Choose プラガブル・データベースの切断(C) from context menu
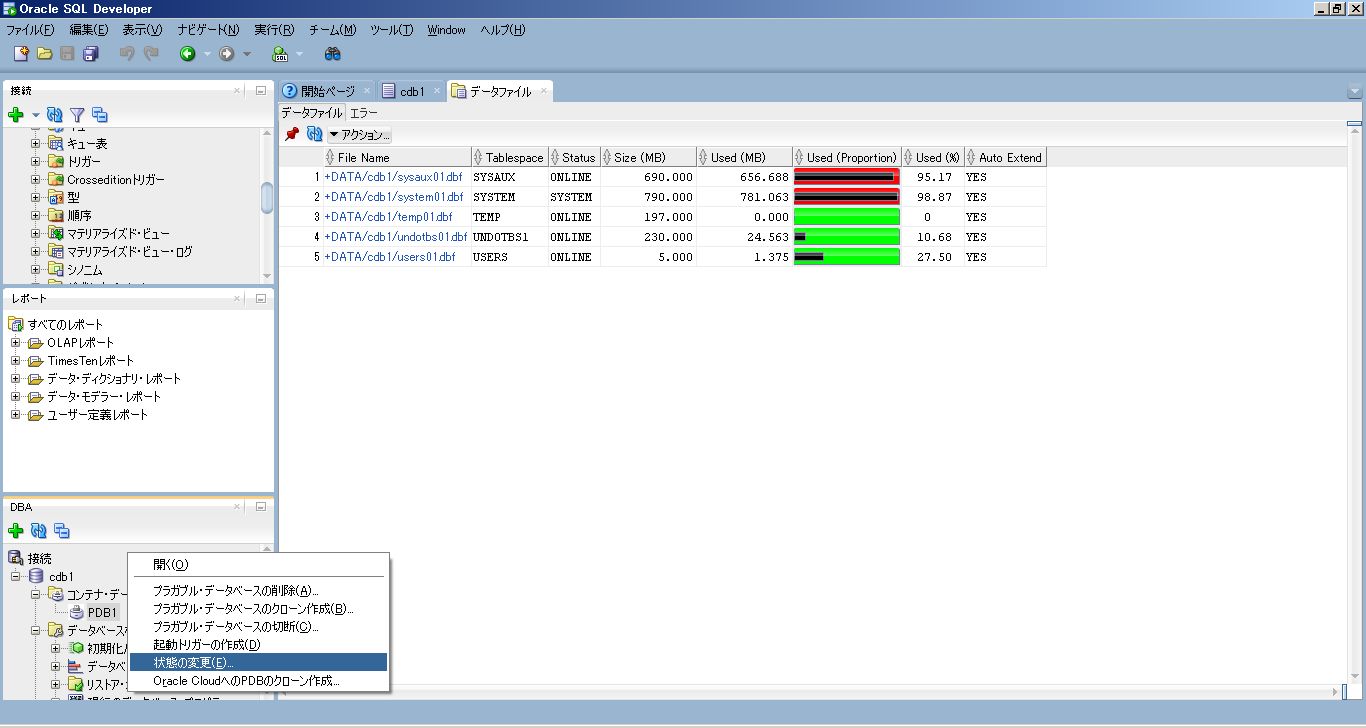The width and height of the screenshot is (1366, 728). [x=258, y=626]
